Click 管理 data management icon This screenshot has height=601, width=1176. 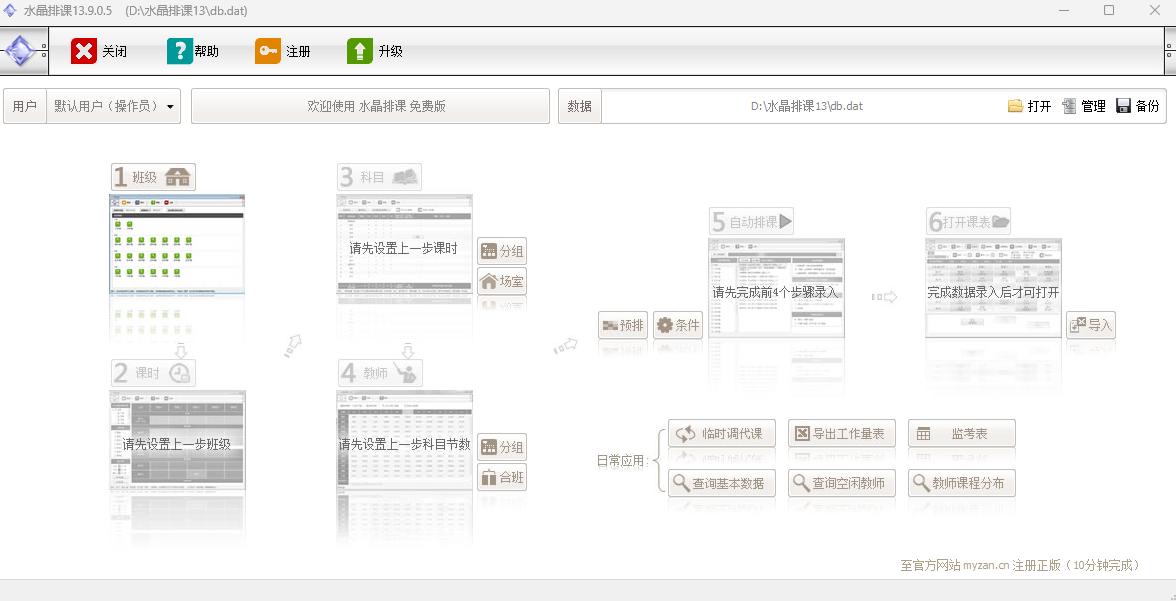click(1070, 106)
